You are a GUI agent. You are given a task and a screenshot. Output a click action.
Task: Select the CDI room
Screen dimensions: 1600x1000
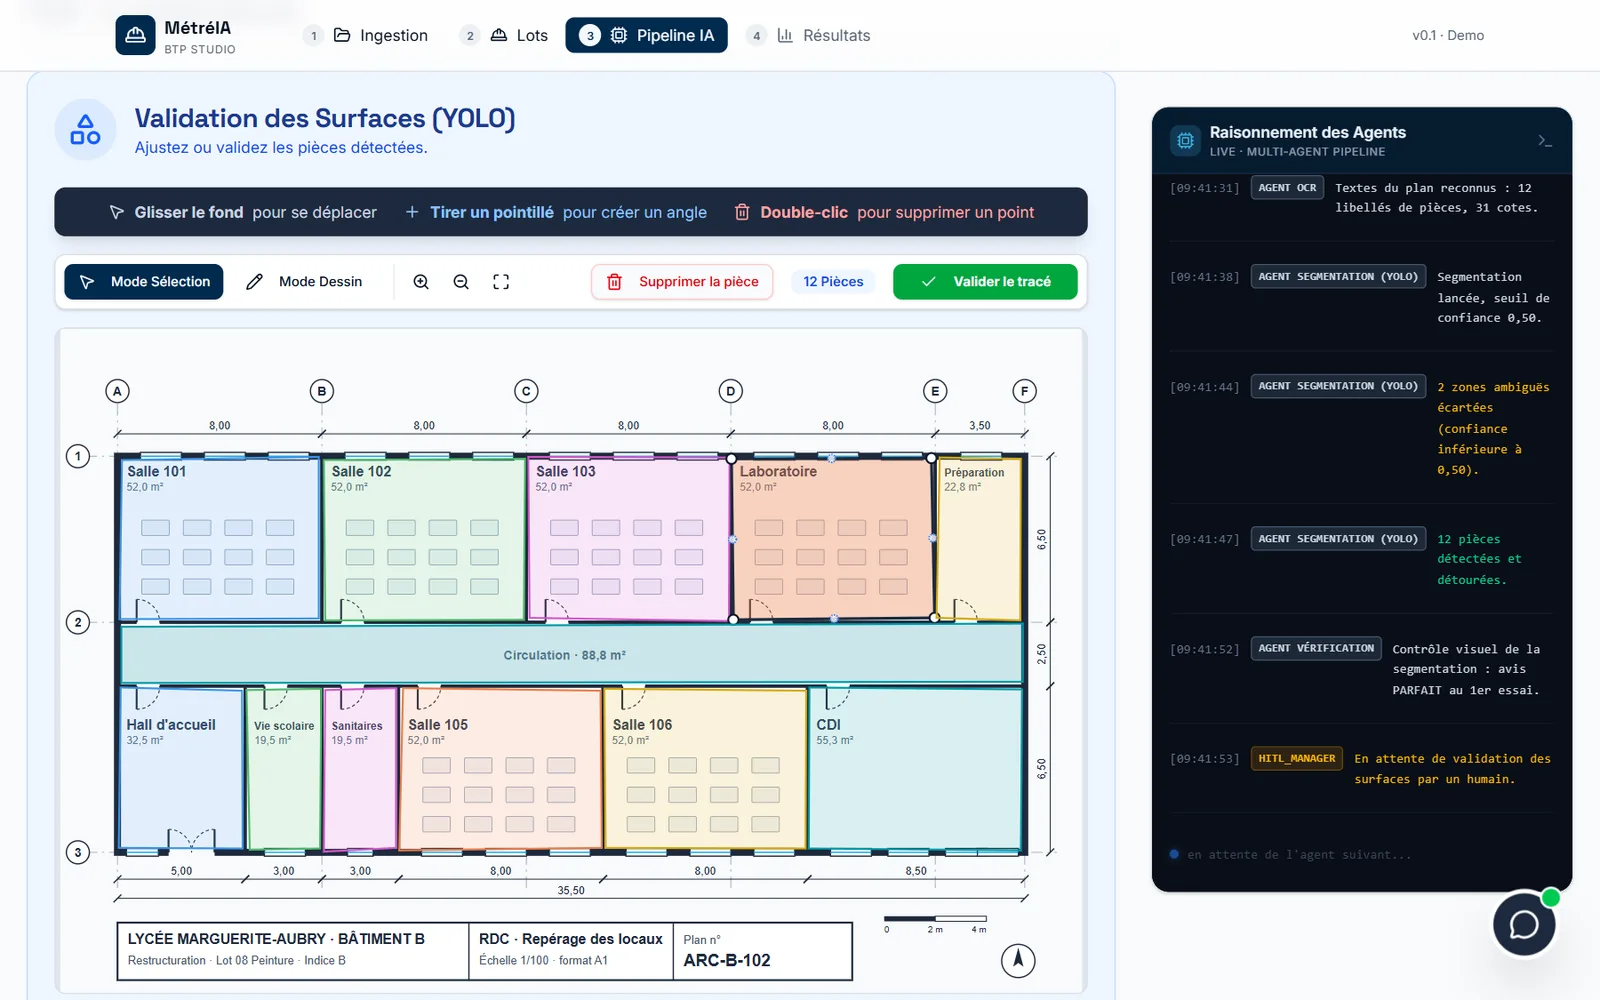point(916,768)
